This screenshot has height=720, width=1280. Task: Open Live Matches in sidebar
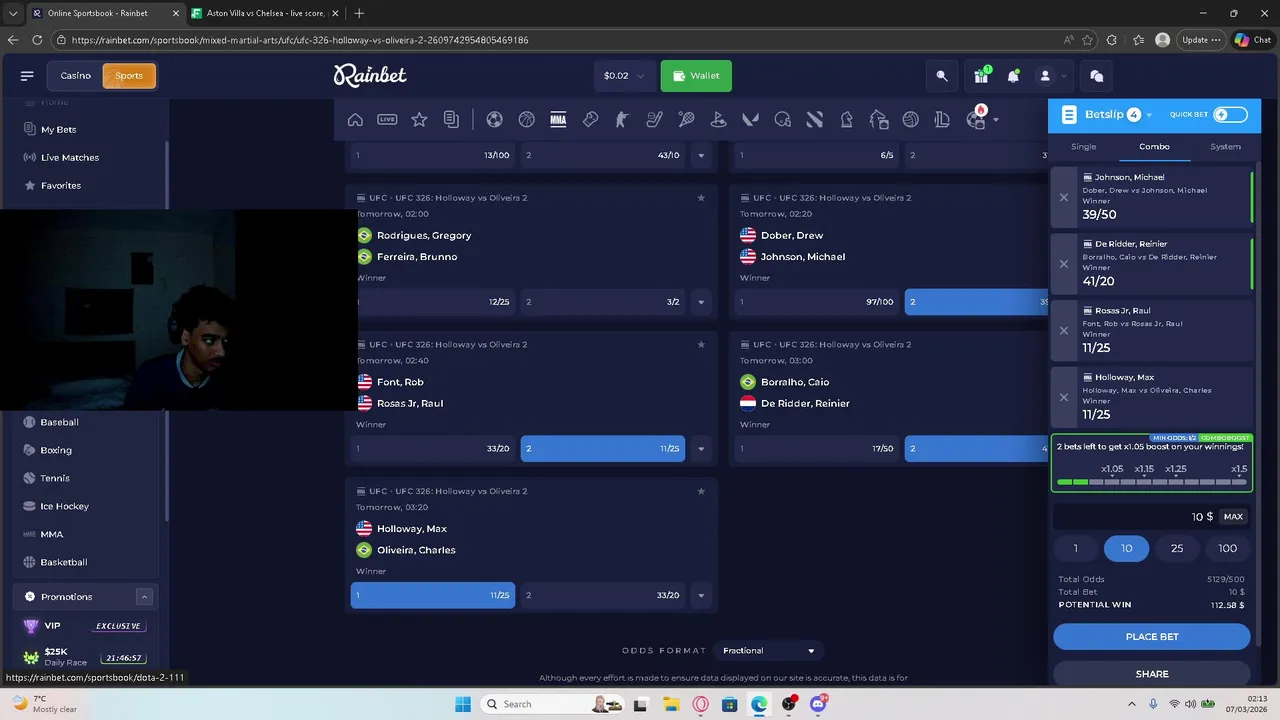(69, 158)
